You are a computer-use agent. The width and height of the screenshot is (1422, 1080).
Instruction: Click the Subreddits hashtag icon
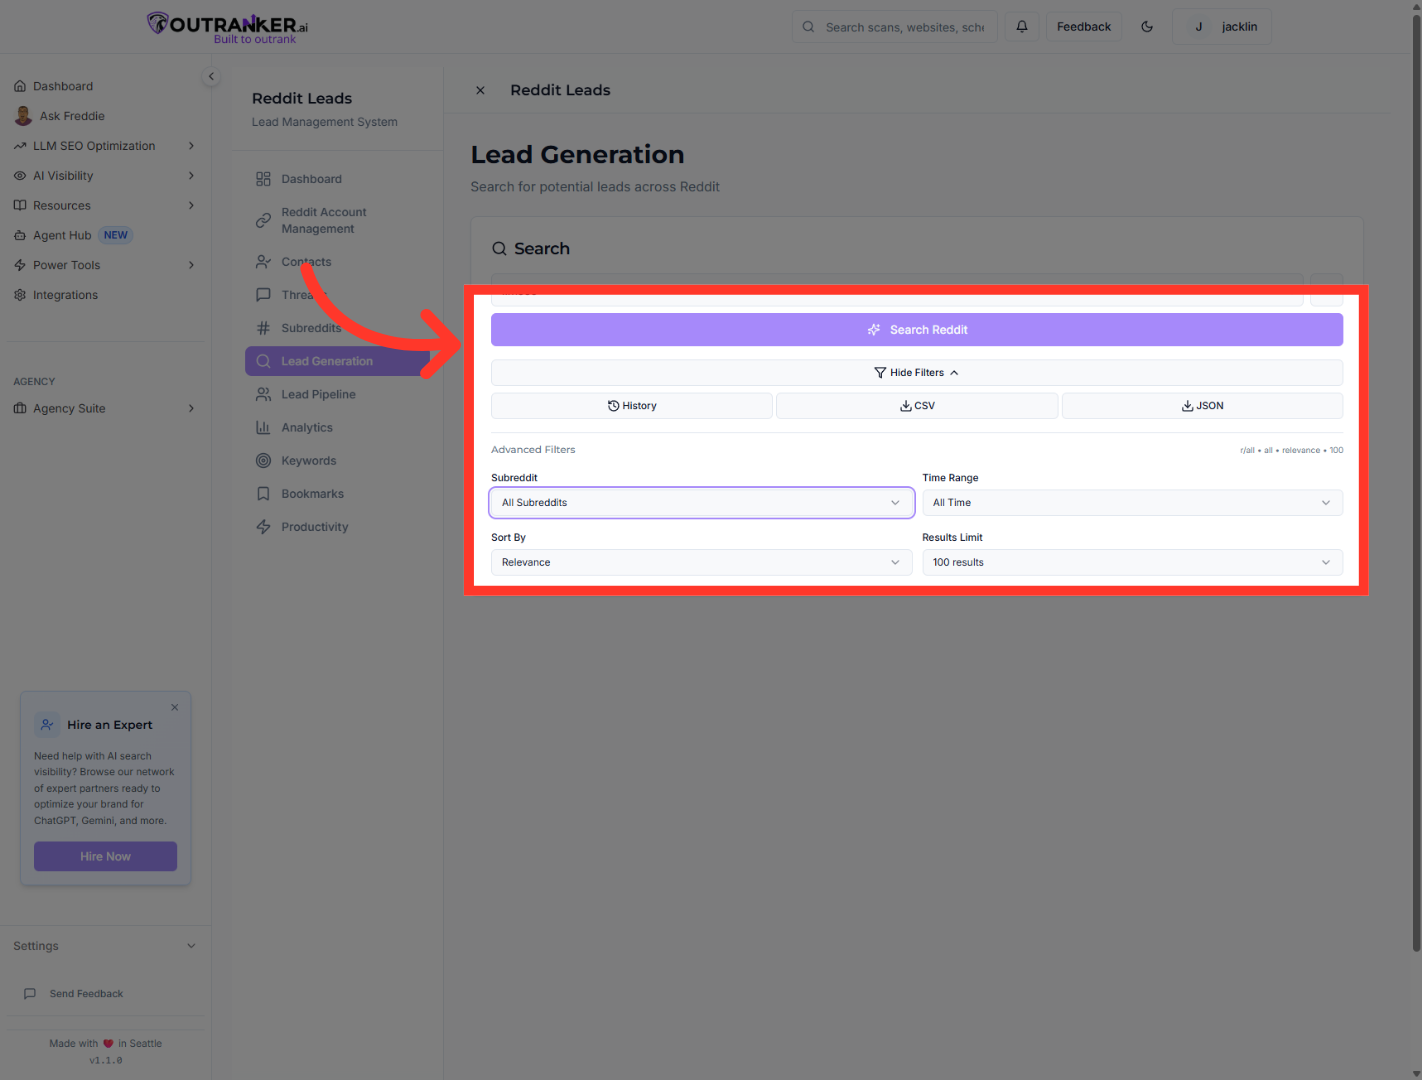tap(263, 327)
